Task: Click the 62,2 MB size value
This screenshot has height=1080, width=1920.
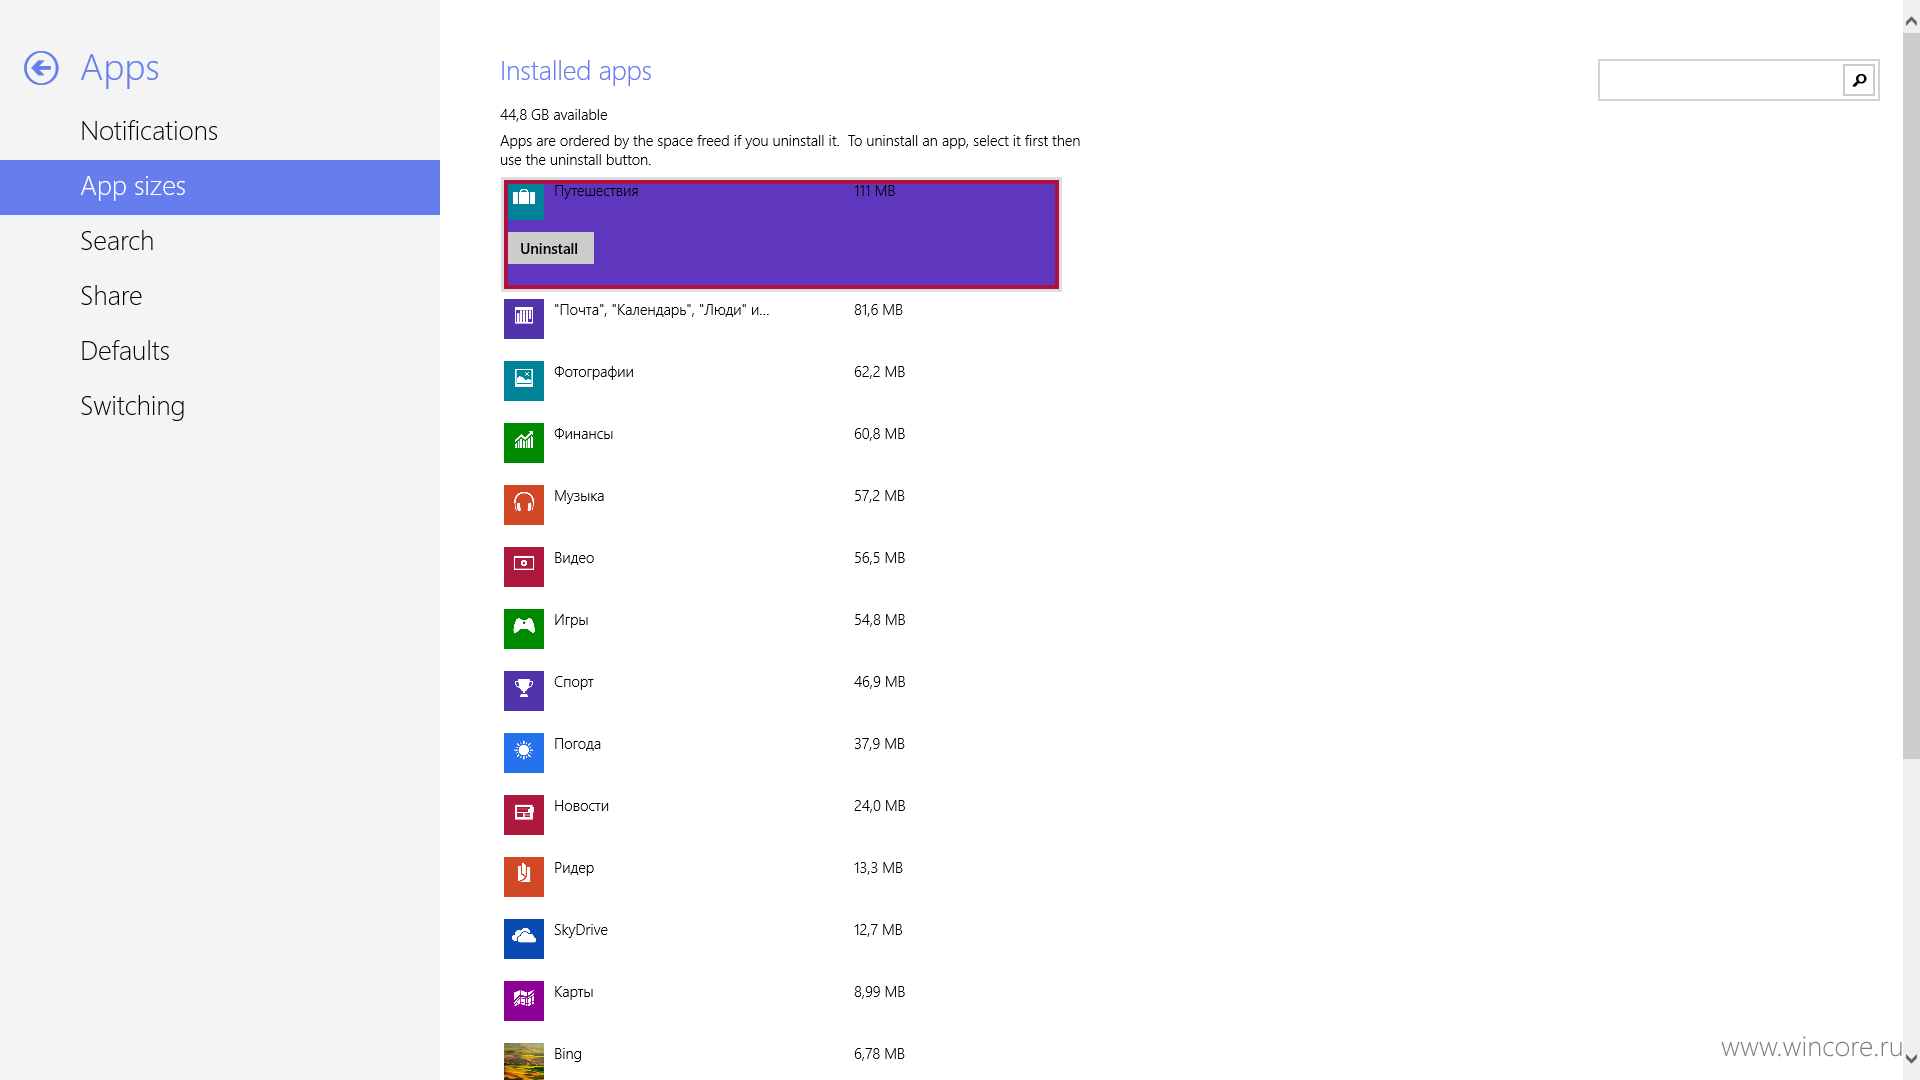Action: [x=880, y=372]
